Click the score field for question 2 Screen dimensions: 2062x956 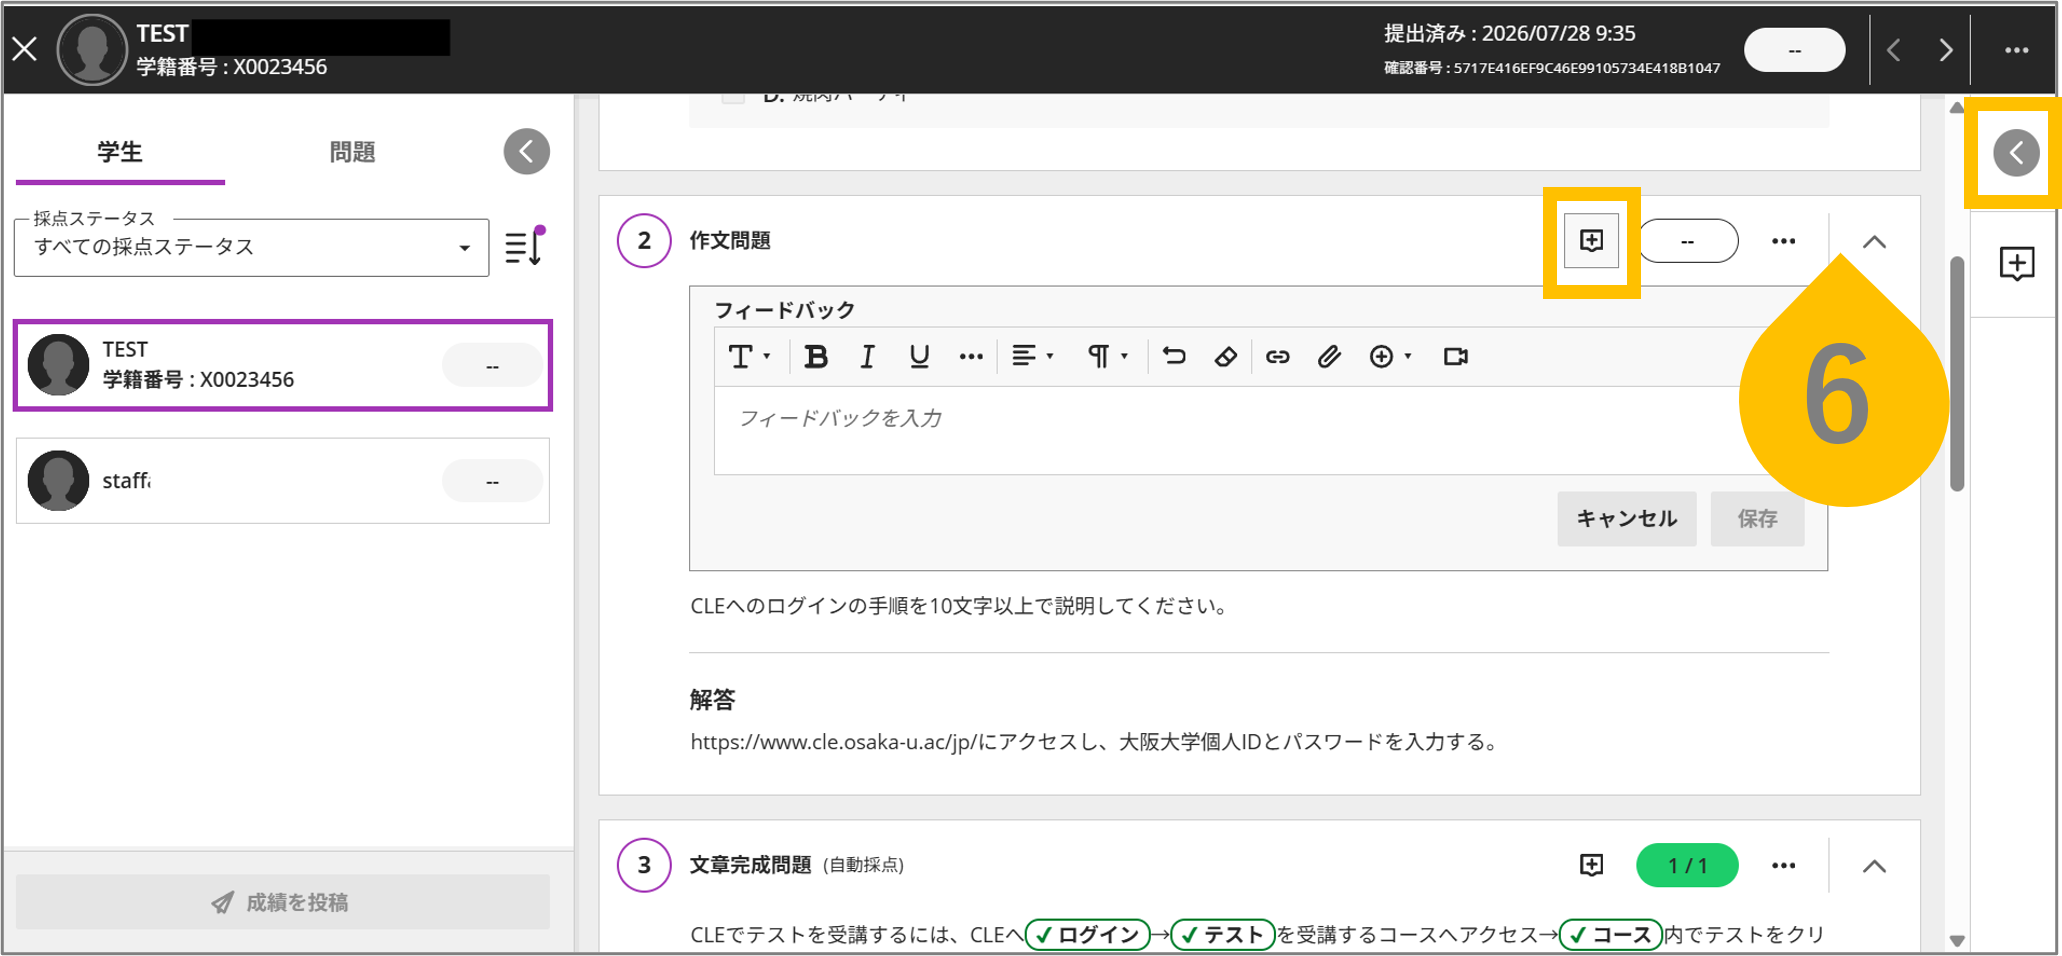1688,241
